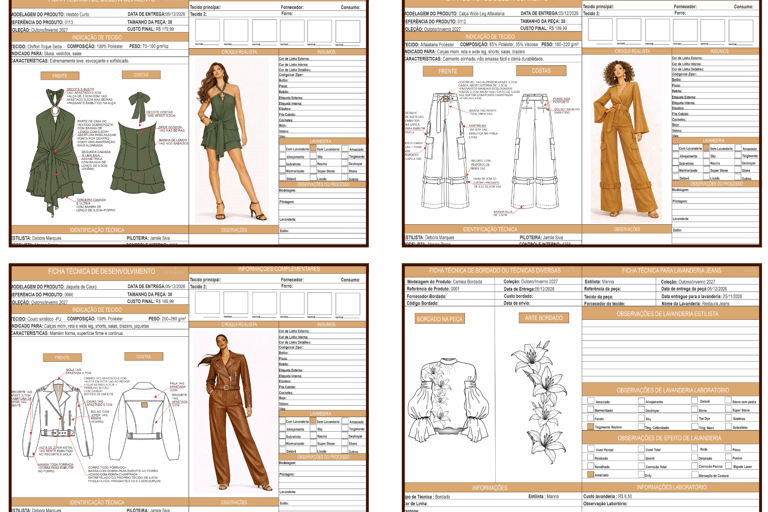Image resolution: width=768 pixels, height=512 pixels.
Task: Click the FICHA TÉCNICA DE BORDADO OU TÉCNICAS DIVERSAS title
Action: click(x=495, y=270)
